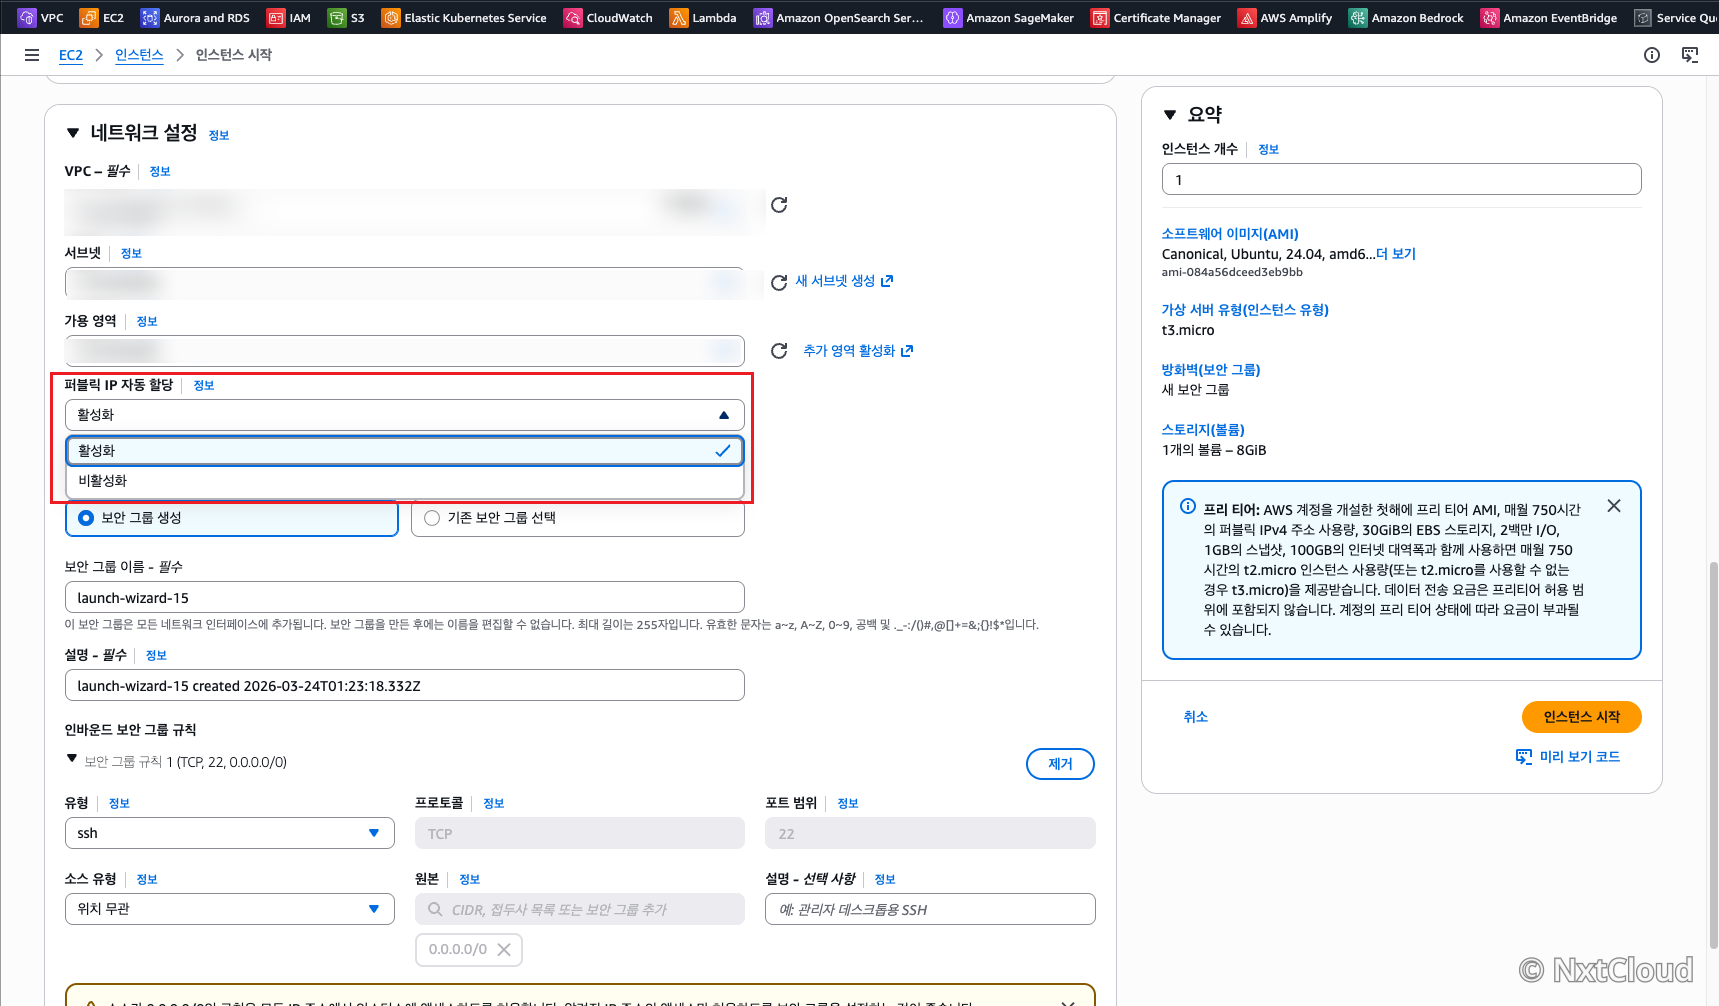Image resolution: width=1719 pixels, height=1006 pixels.
Task: Collapse the 요약 summary panel
Action: pos(1170,115)
